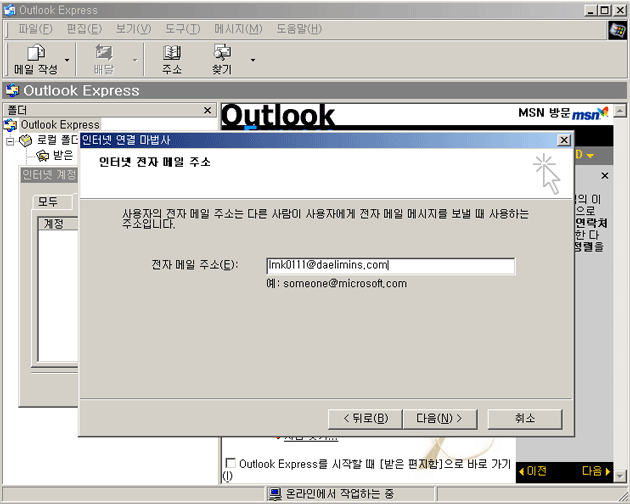The width and height of the screenshot is (630, 504).
Task: Click the 온라인에서 작업하는 중 status icon
Action: pos(275,494)
